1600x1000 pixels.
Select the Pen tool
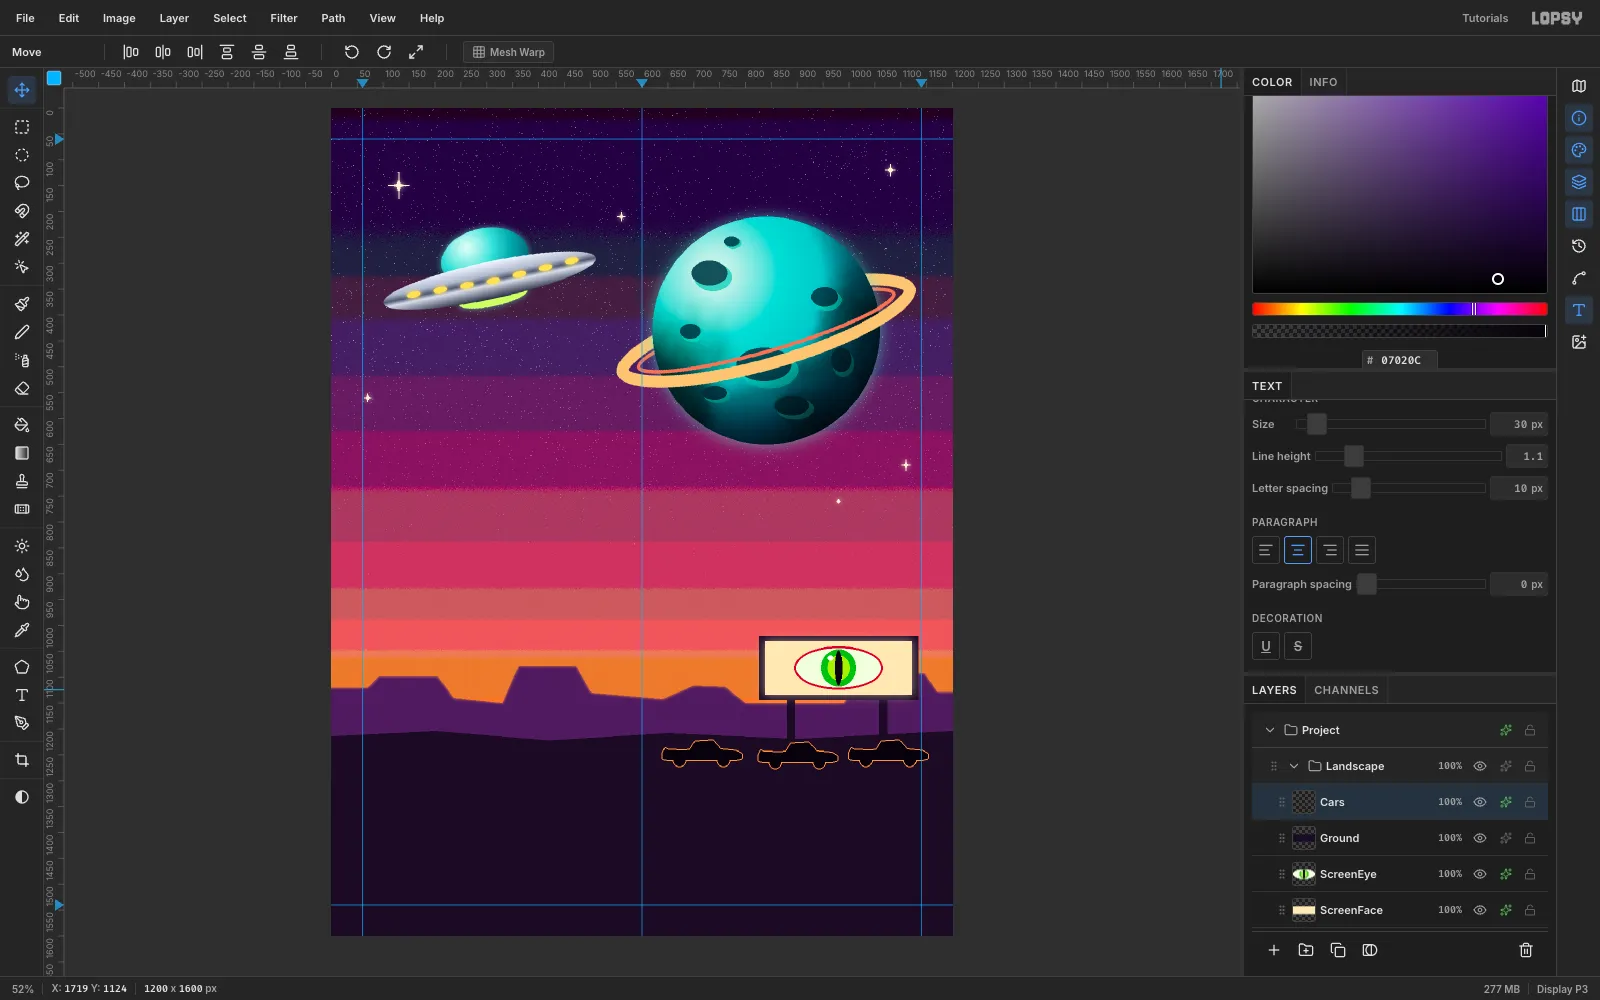point(22,723)
